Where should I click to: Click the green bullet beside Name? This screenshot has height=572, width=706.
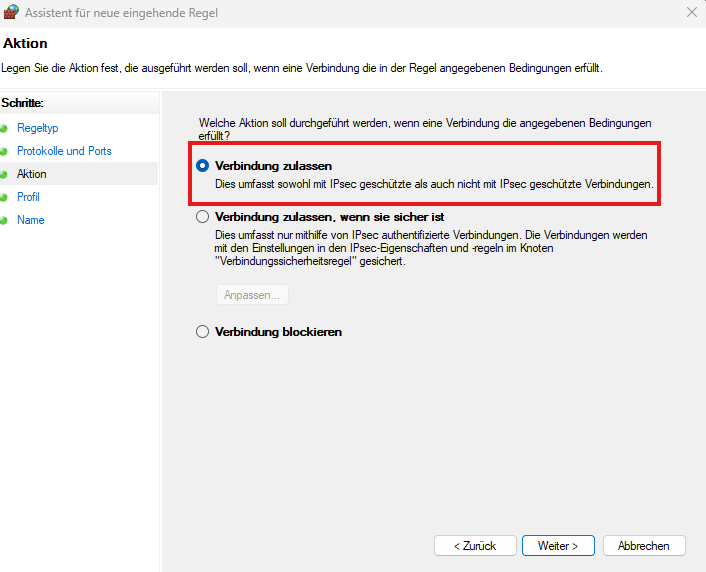coord(4,220)
